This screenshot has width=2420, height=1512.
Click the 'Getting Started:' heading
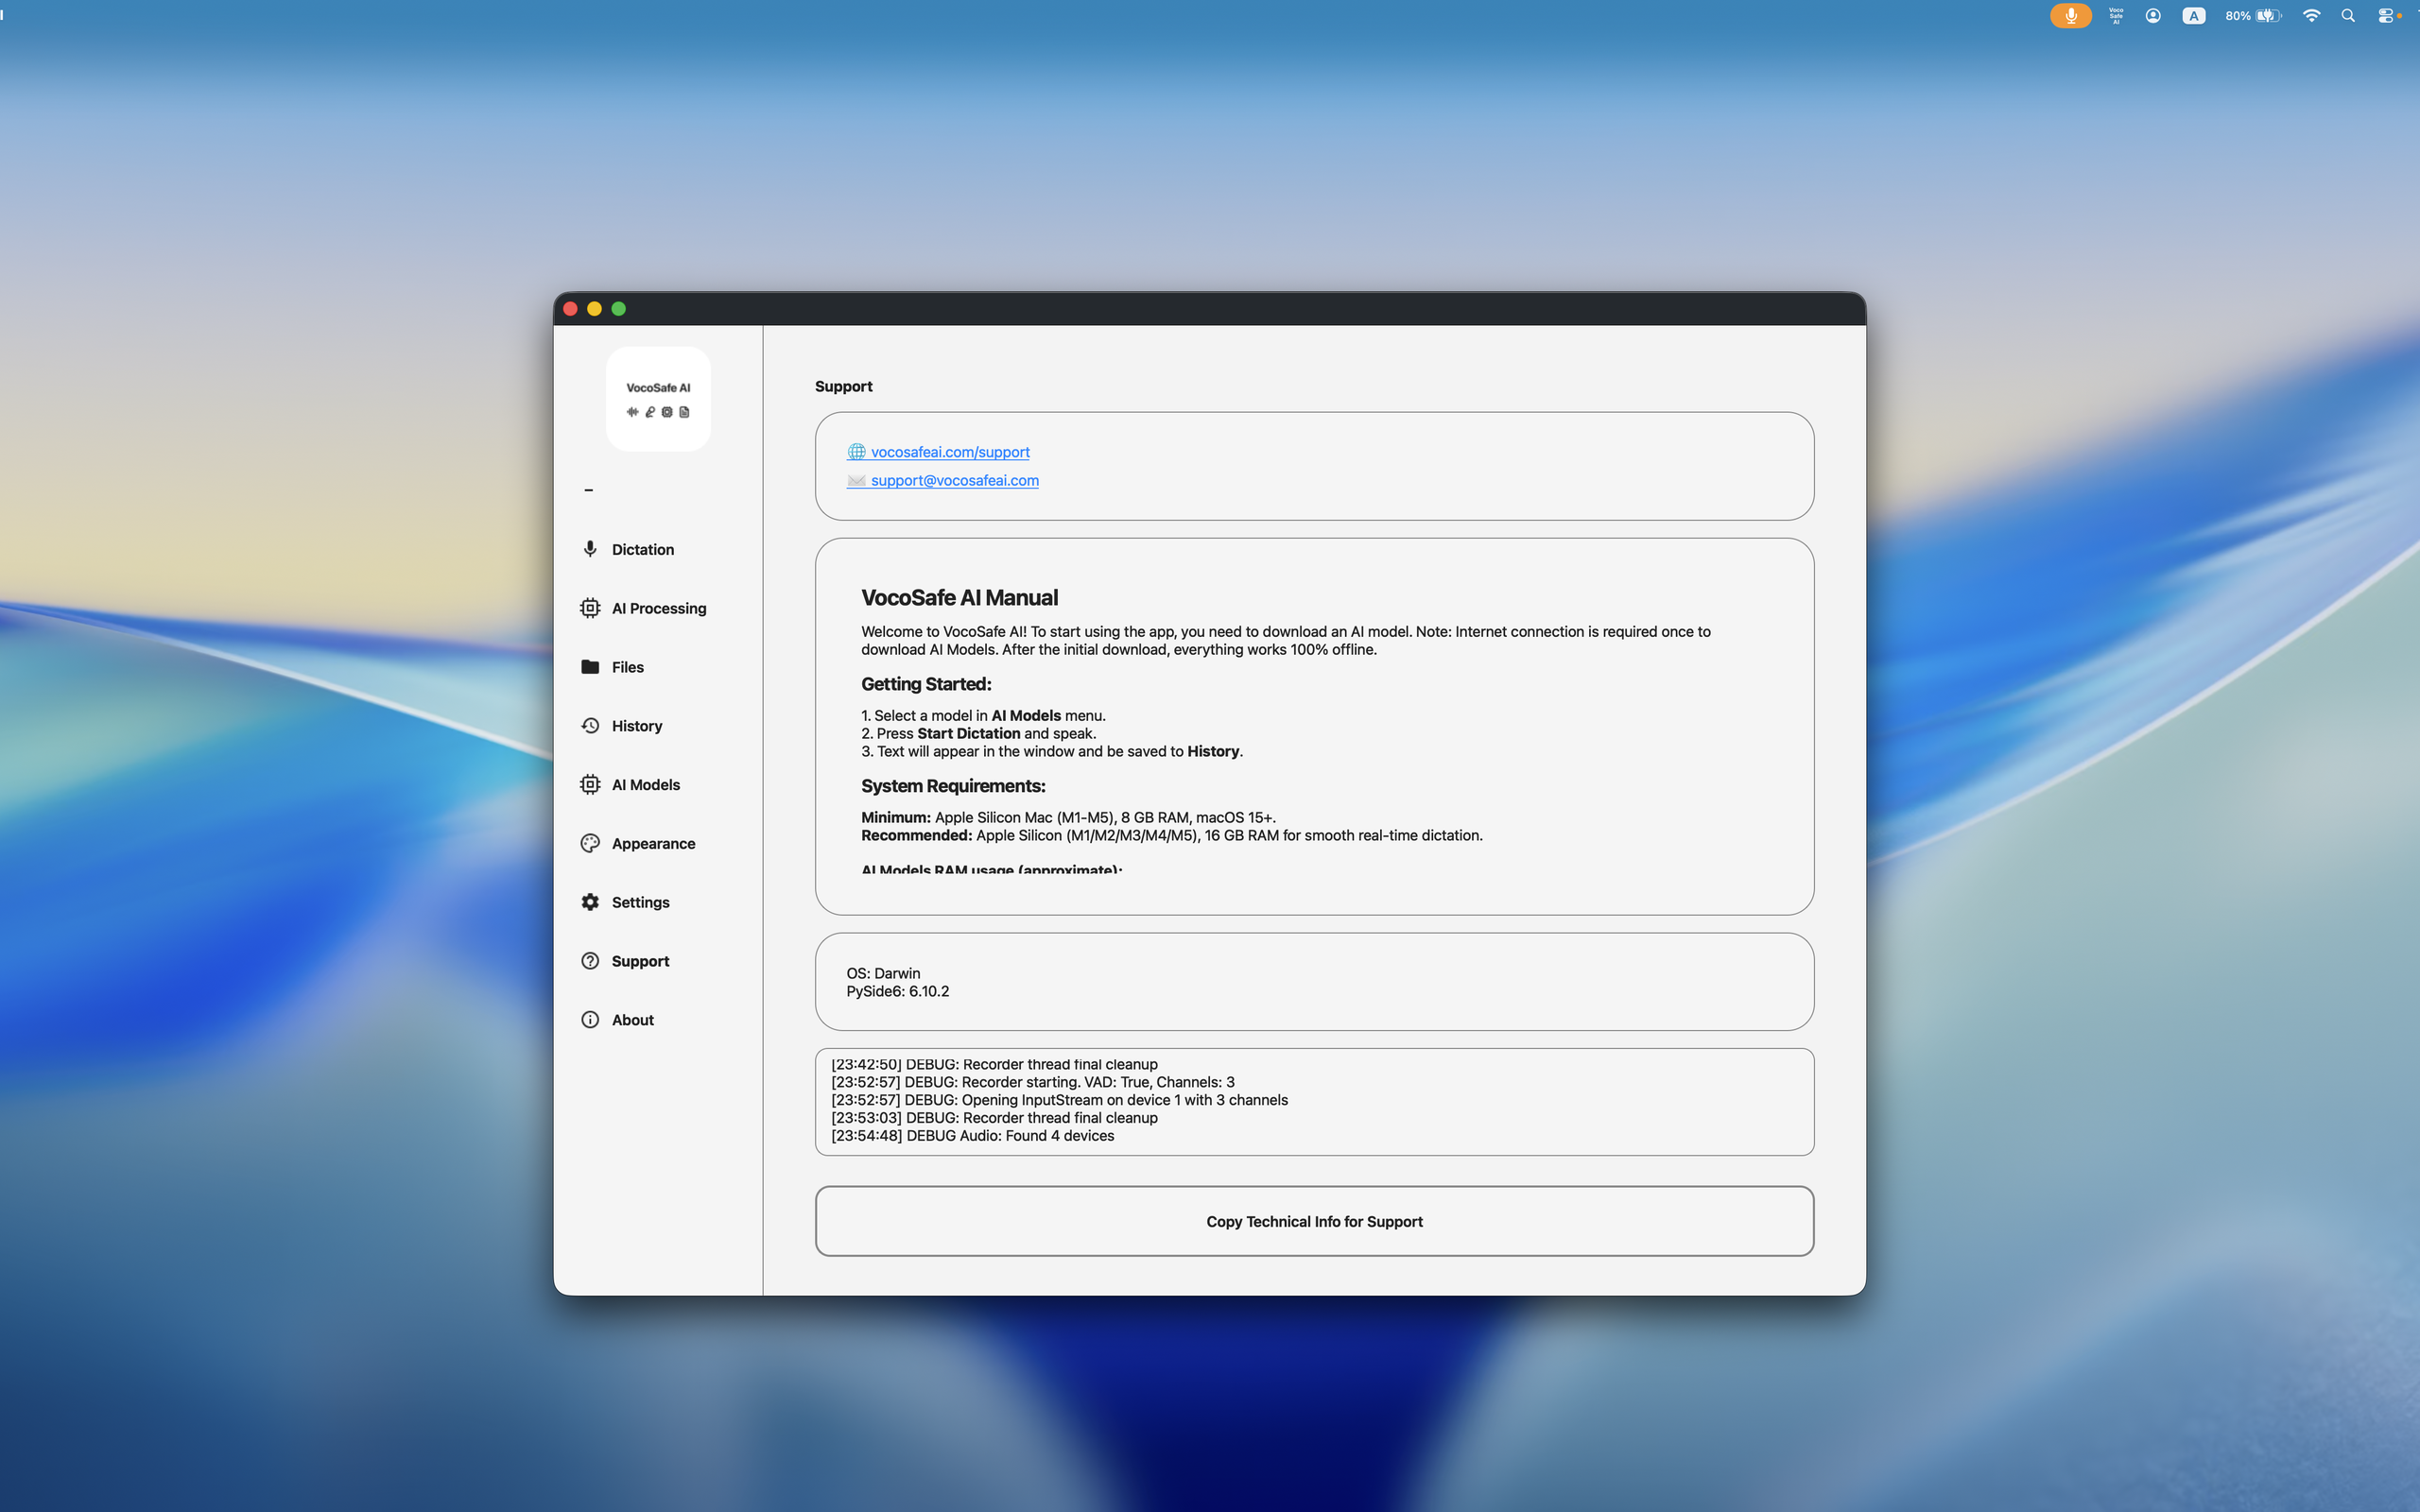click(926, 684)
